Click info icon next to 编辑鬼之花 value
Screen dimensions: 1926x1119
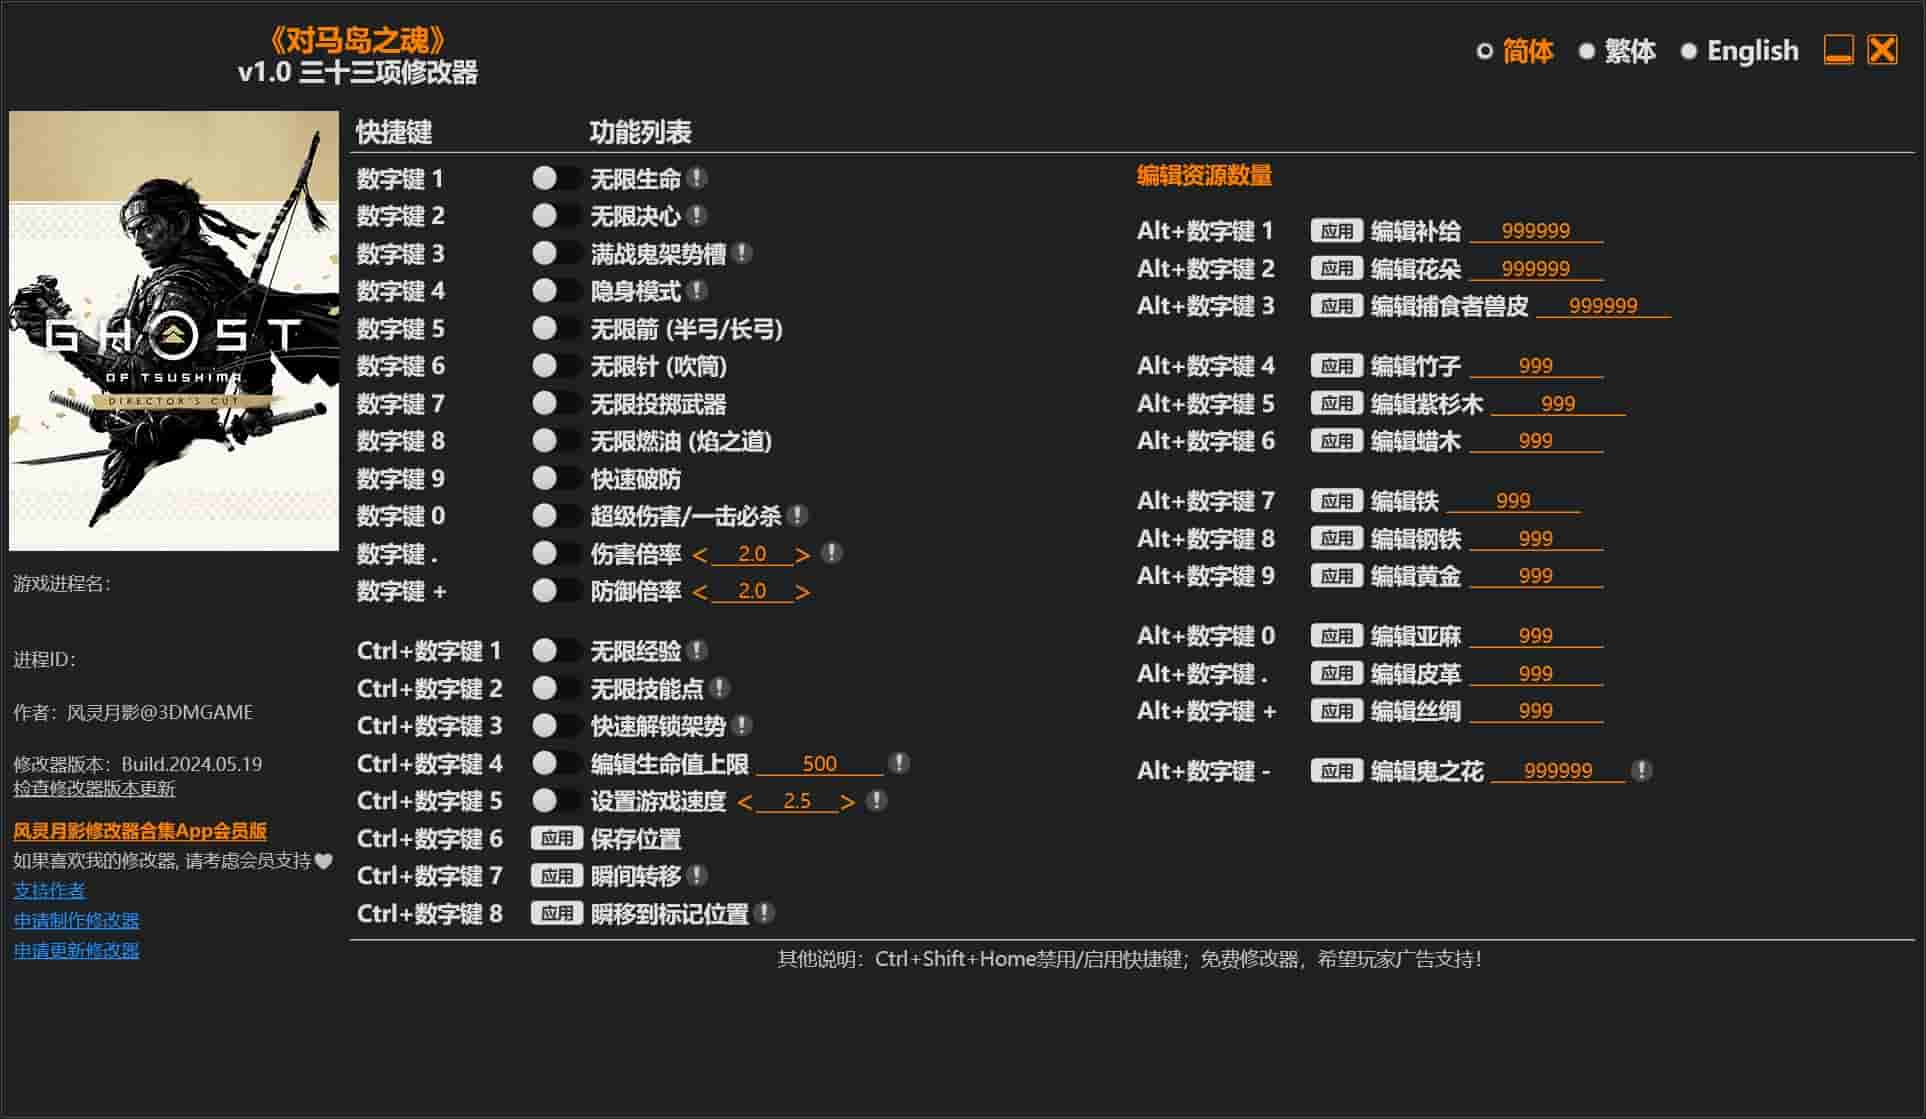click(x=1641, y=771)
